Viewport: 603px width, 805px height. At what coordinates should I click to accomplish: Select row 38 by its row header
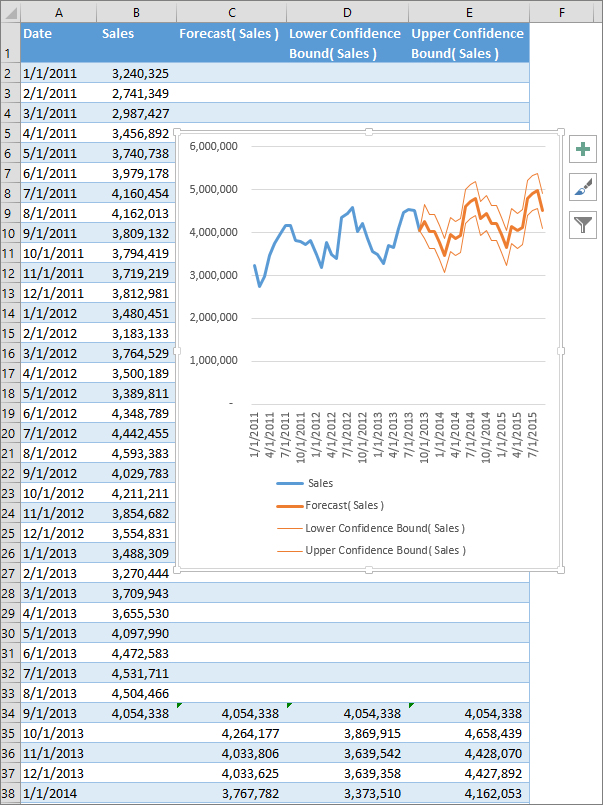tap(9, 793)
